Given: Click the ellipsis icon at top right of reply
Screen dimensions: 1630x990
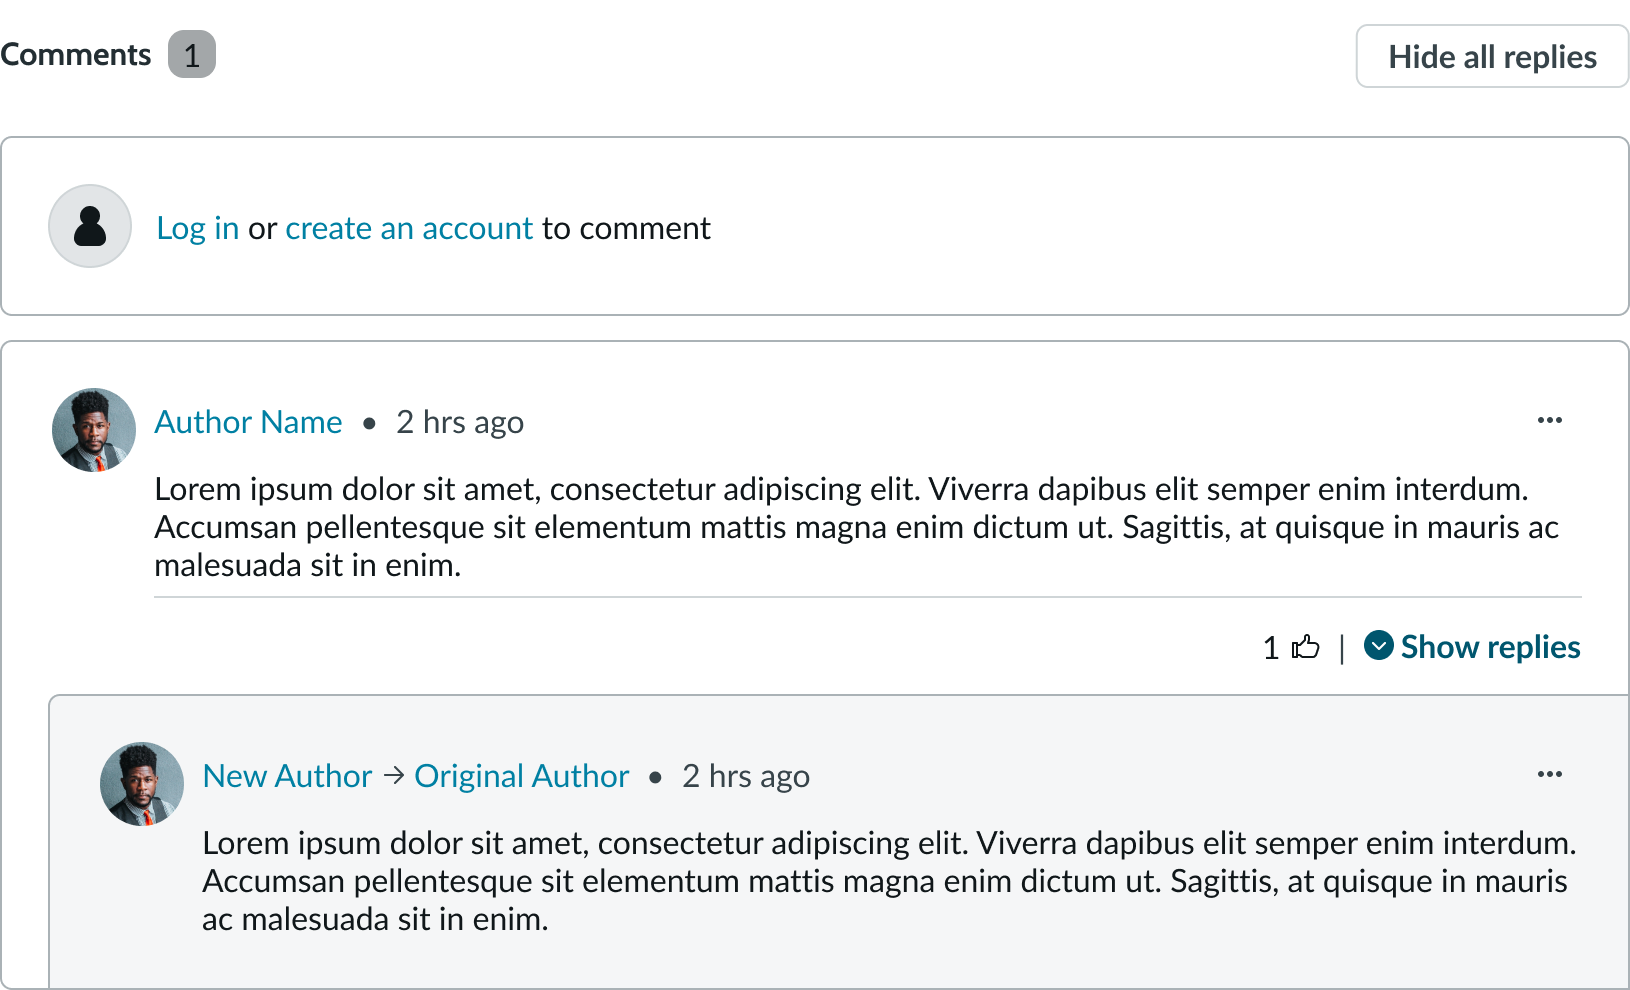Looking at the screenshot, I should 1549,774.
